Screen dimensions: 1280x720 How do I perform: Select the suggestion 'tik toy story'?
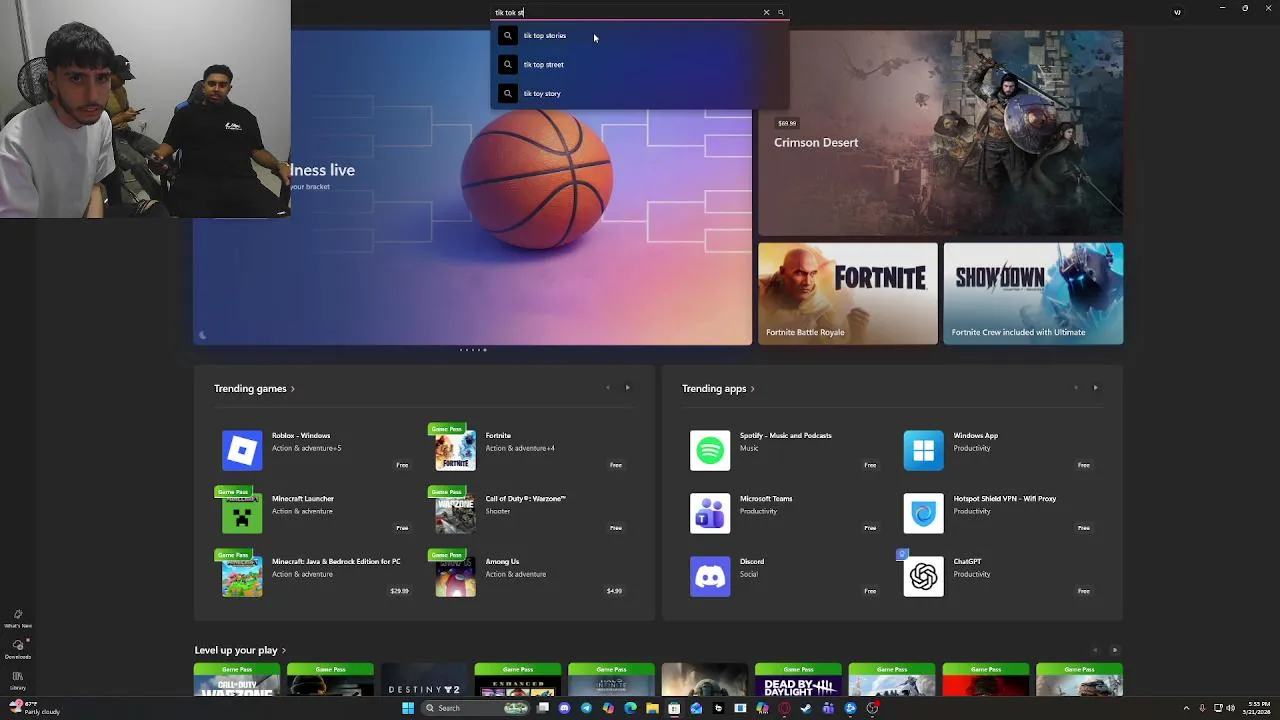640,94
